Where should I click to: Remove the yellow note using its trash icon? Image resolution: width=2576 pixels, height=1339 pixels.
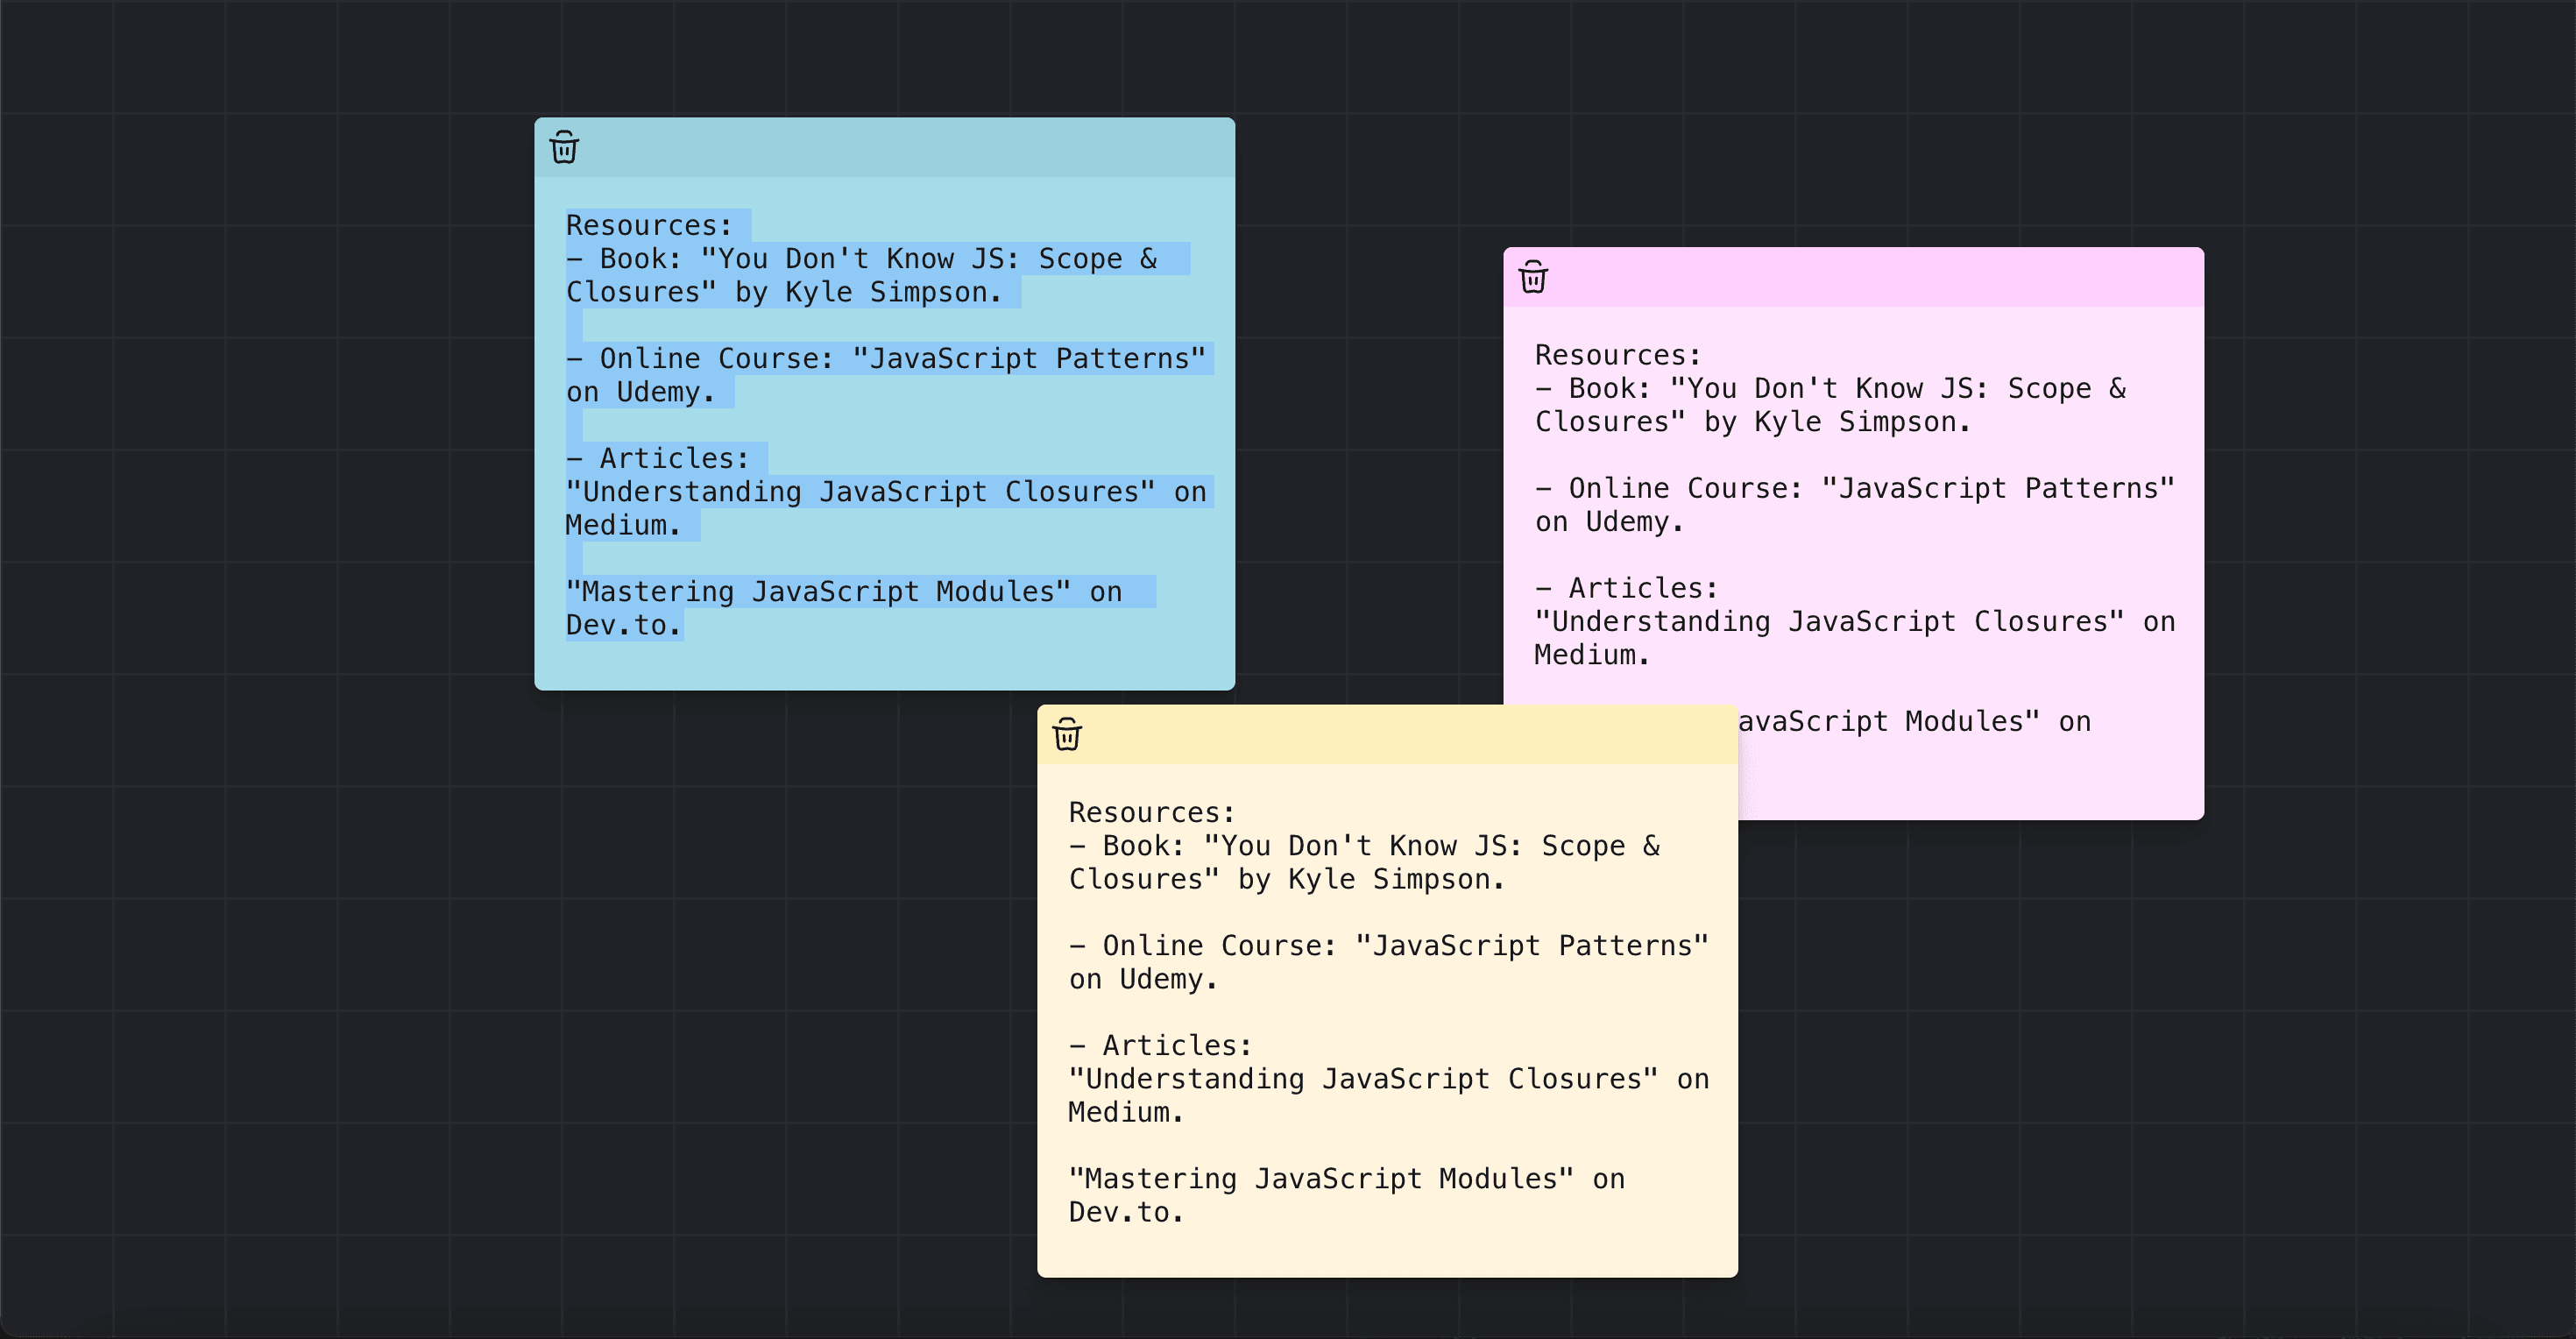coord(1067,735)
